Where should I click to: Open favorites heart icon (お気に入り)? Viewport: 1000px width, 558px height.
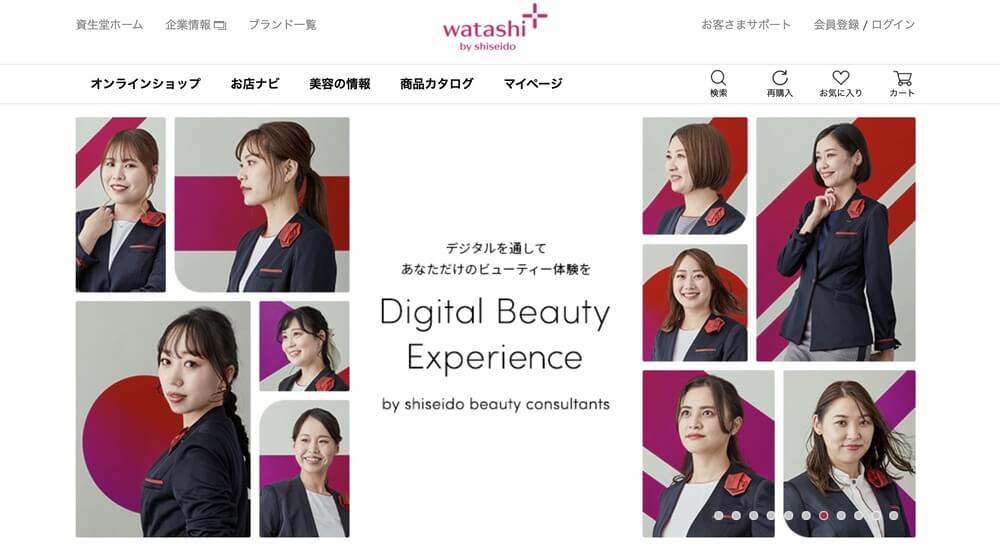point(841,84)
